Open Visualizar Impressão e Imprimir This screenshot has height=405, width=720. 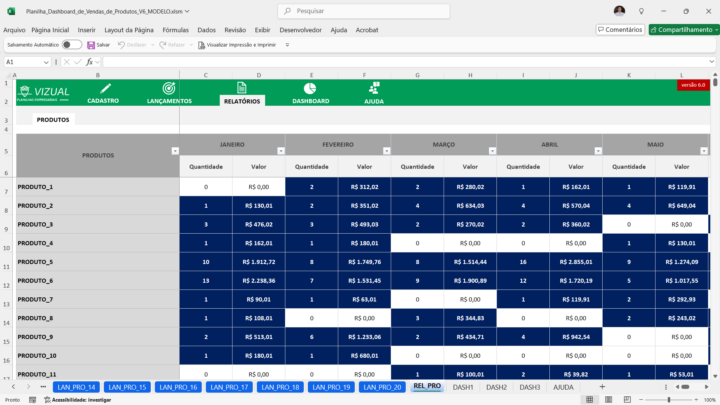[238, 45]
